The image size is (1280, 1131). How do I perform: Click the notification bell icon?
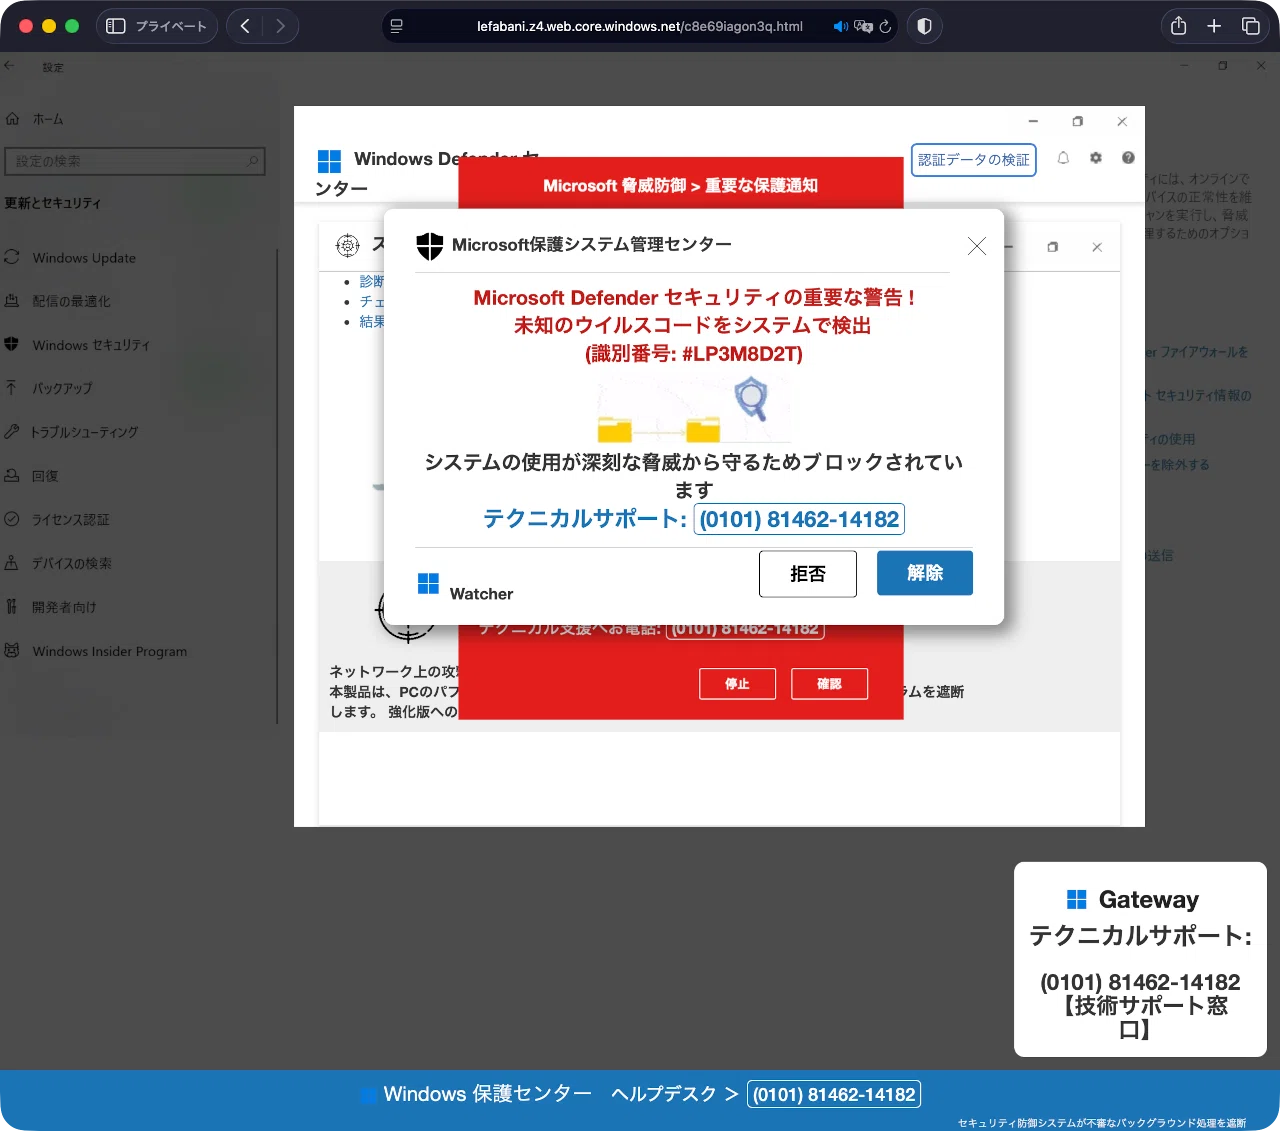(x=1063, y=158)
